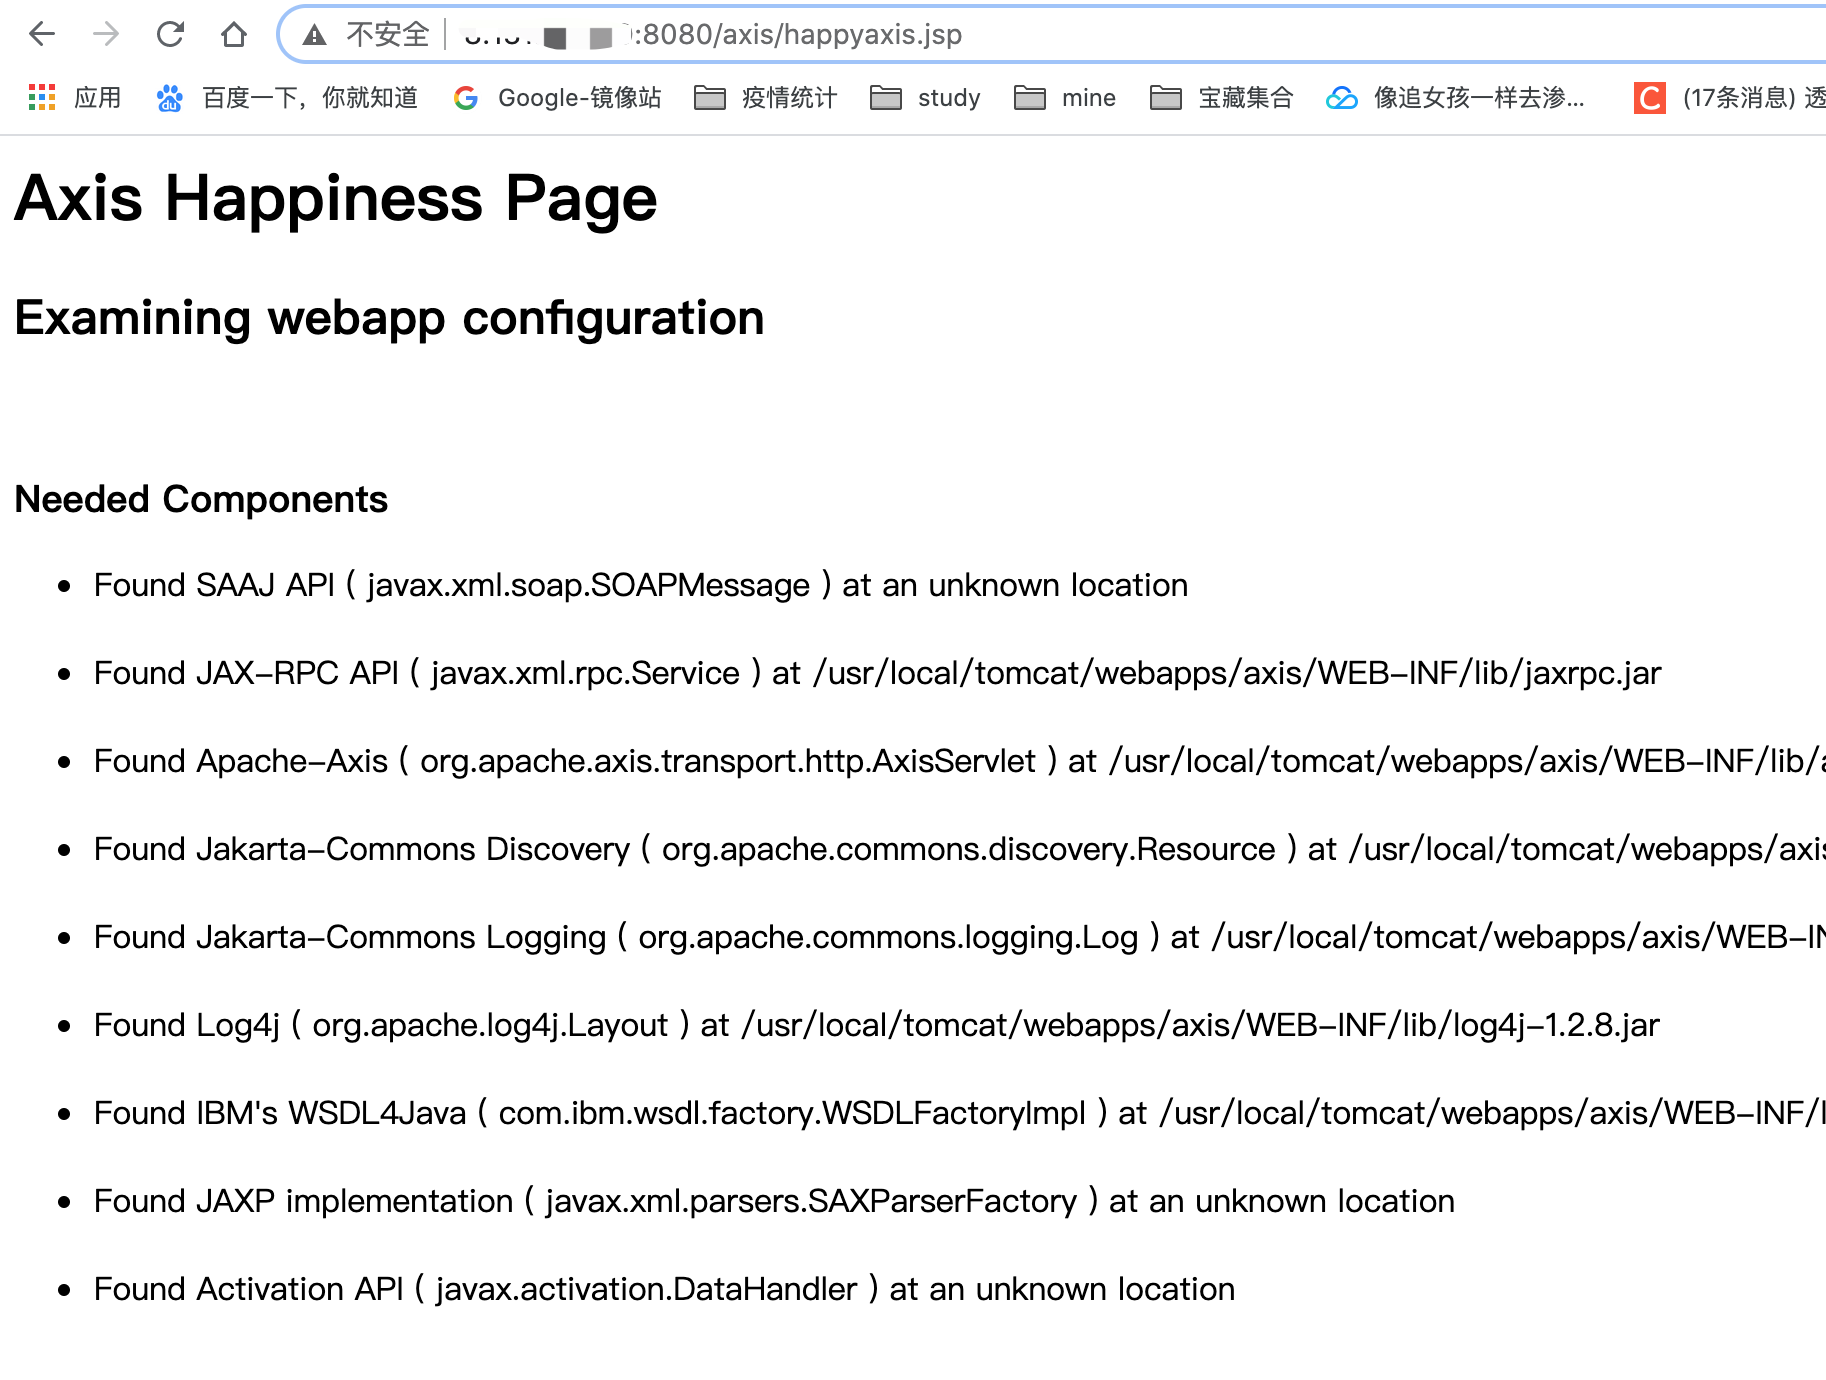The width and height of the screenshot is (1826, 1380).
Task: Click the security warning triangle in address bar
Action: click(x=315, y=33)
